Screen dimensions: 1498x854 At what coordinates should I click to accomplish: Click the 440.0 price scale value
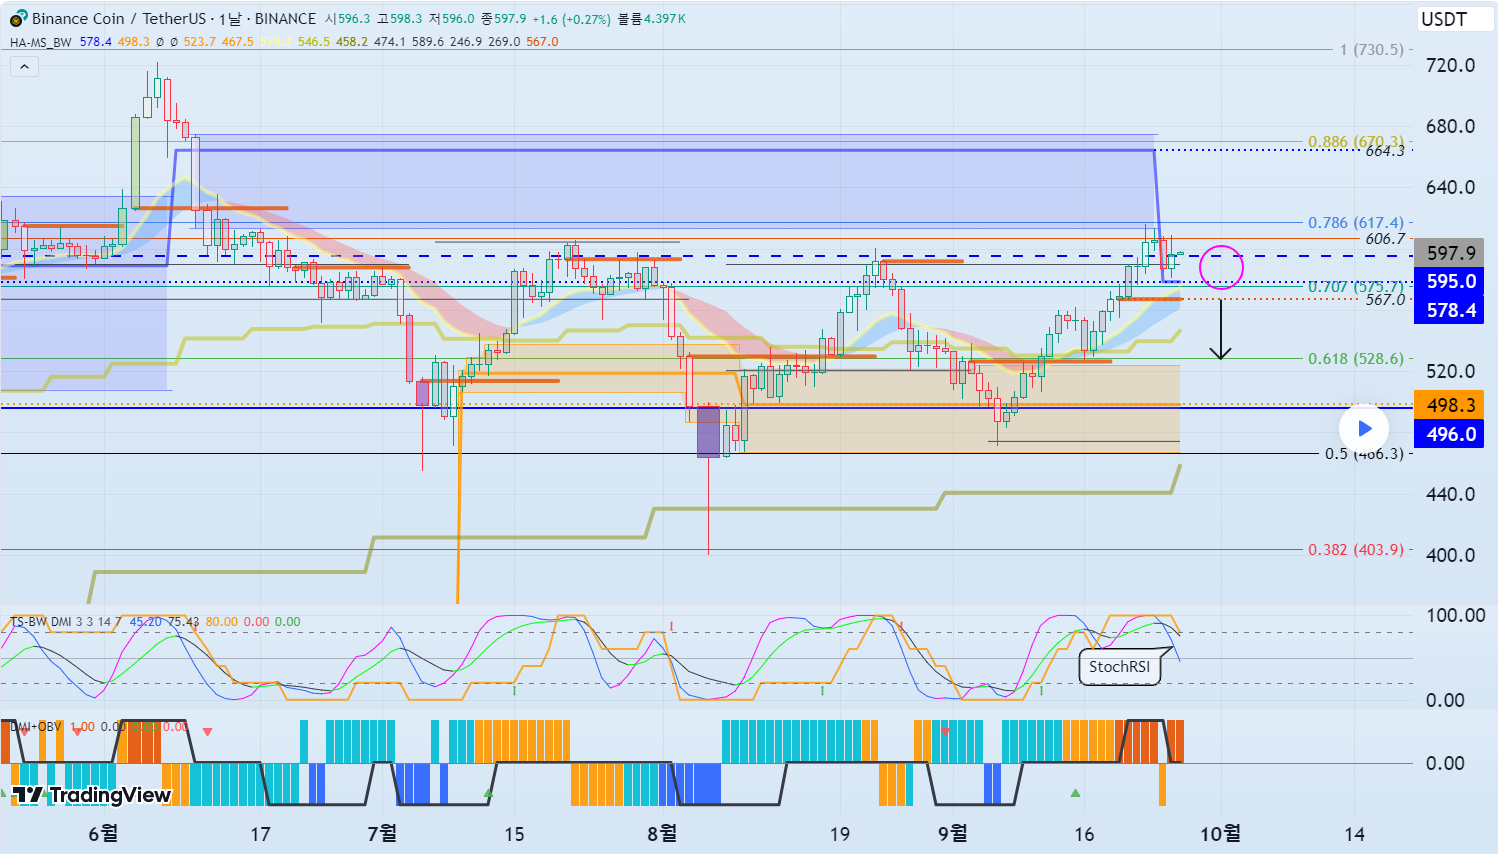1450,494
